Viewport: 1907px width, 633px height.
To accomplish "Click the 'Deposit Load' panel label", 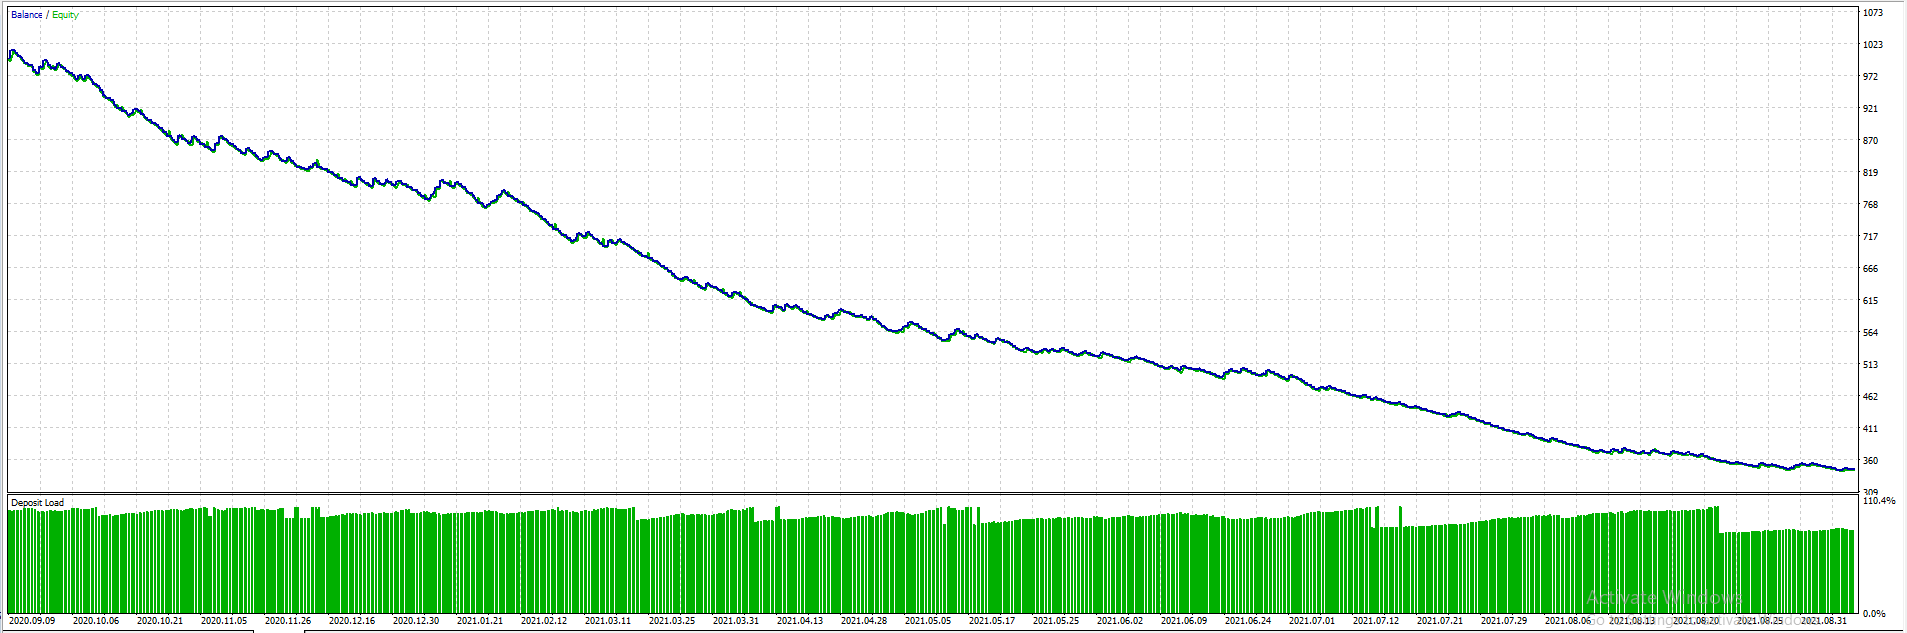I will [x=38, y=503].
